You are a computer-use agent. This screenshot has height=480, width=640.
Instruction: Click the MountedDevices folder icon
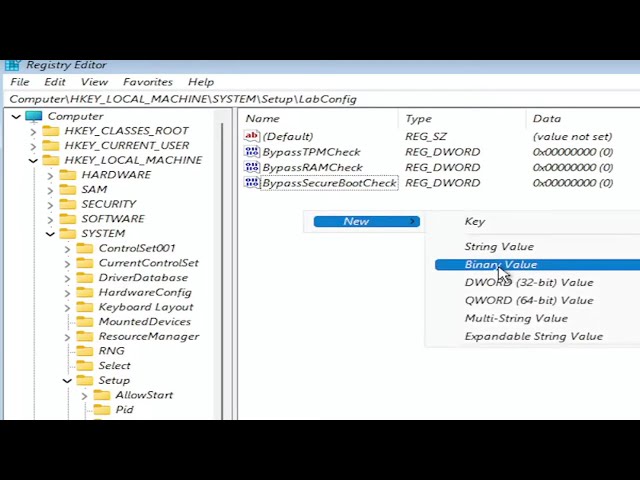[x=85, y=322]
